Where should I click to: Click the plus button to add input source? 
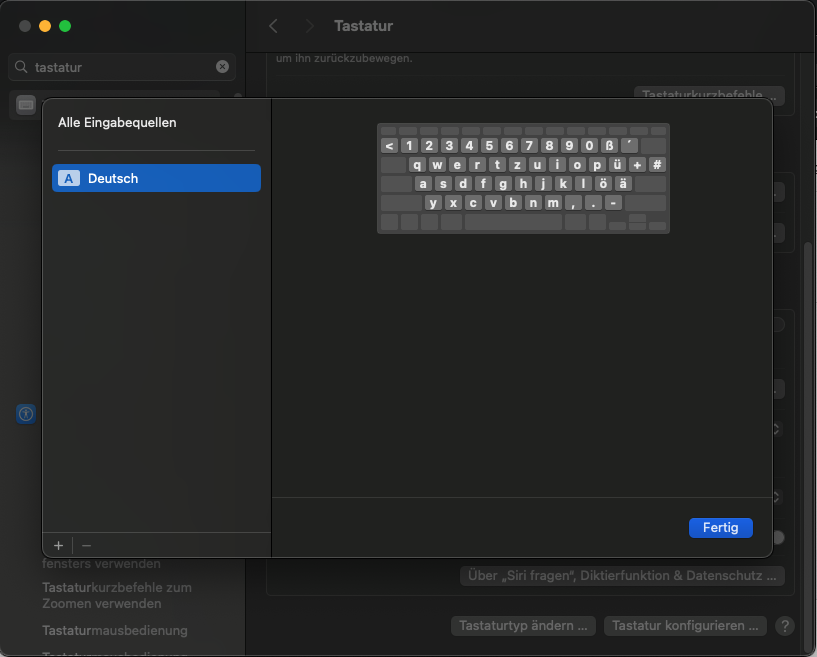pos(58,545)
